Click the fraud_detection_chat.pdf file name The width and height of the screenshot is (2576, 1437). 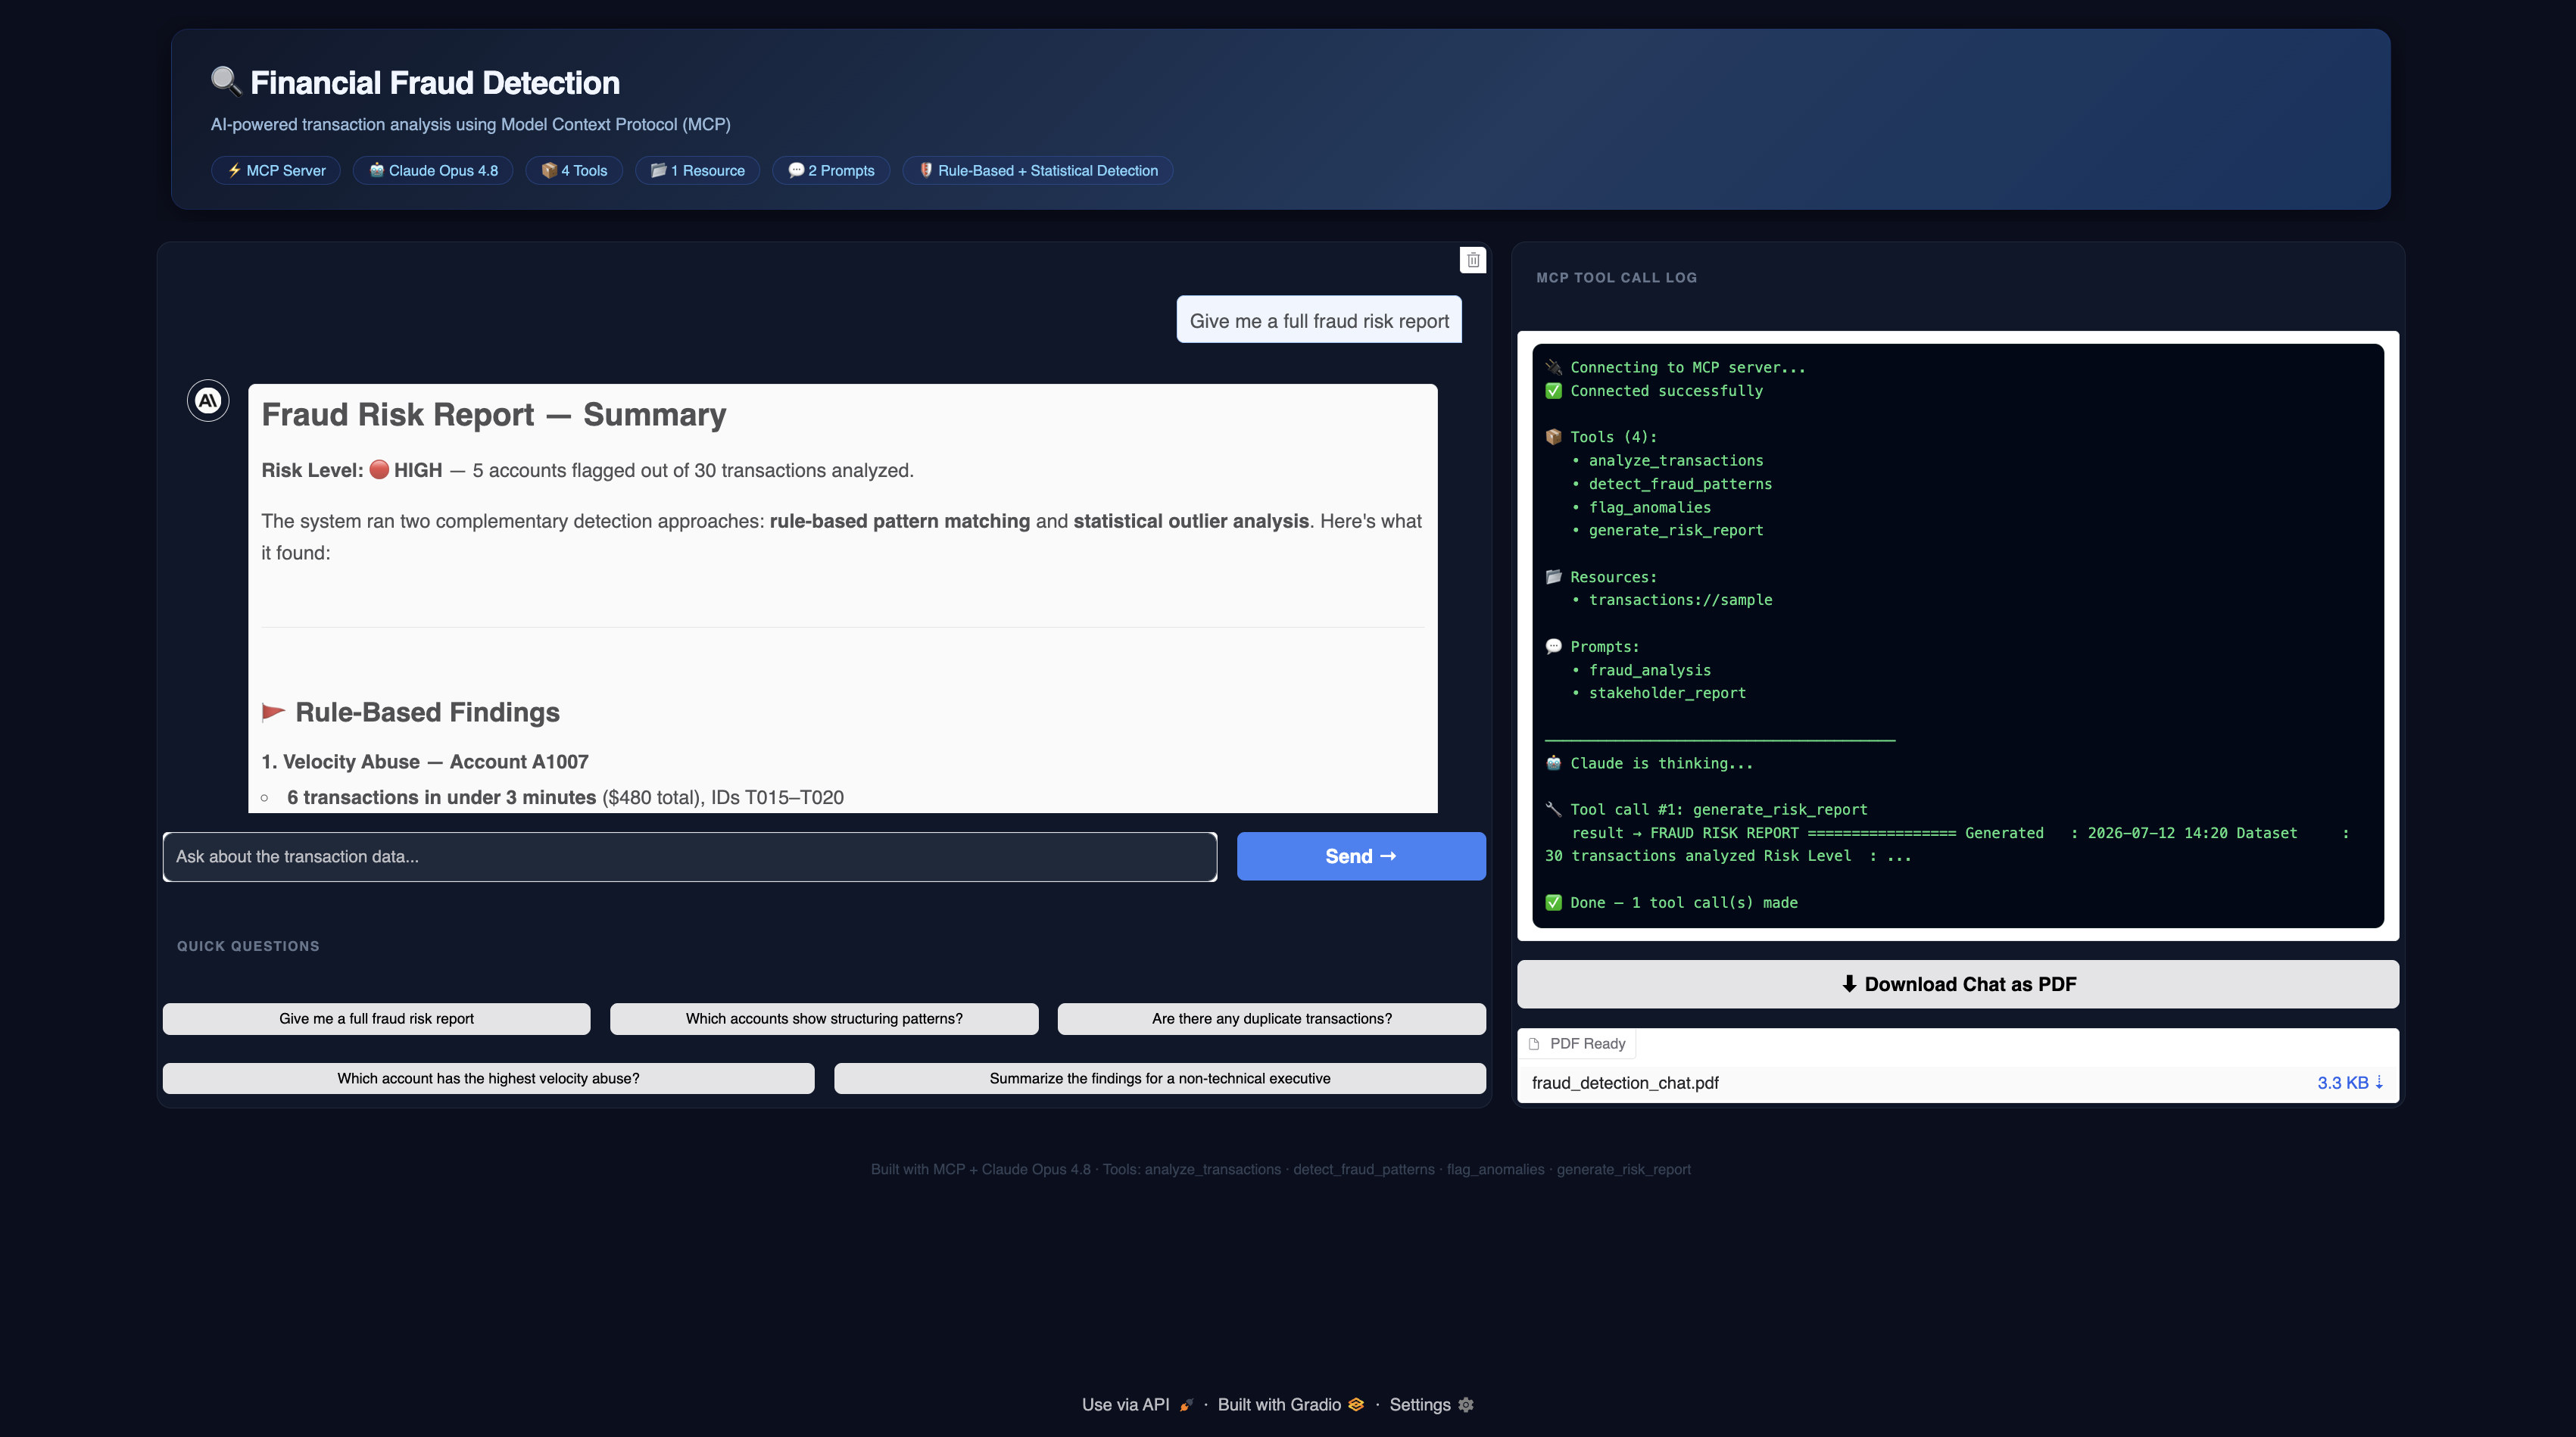[1625, 1083]
